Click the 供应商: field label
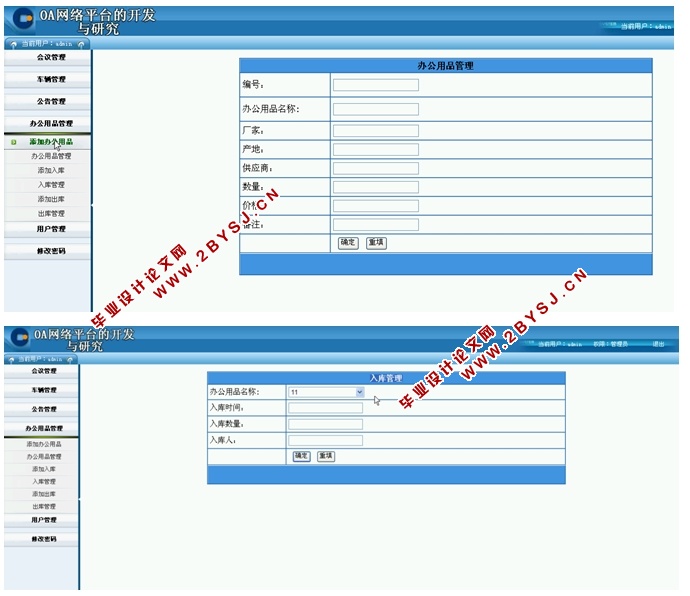 click(257, 168)
